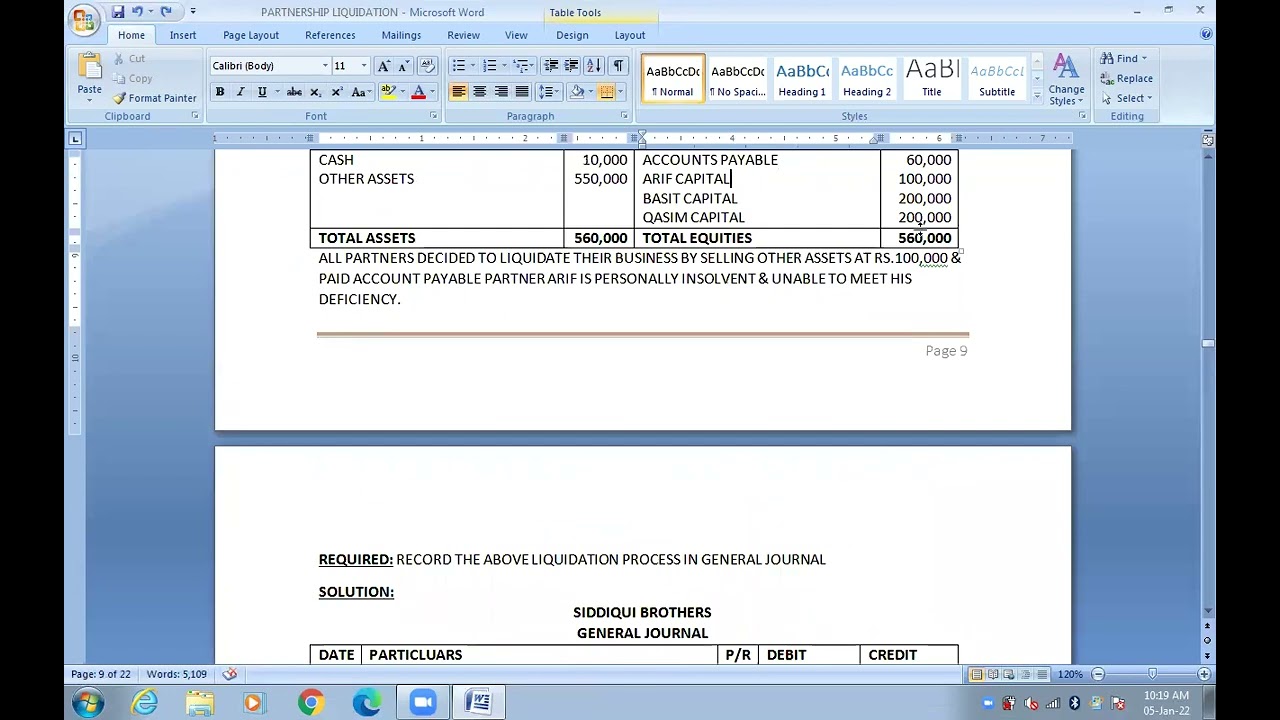Toggle underline formatting
This screenshot has width=1280, height=720.
(x=262, y=92)
